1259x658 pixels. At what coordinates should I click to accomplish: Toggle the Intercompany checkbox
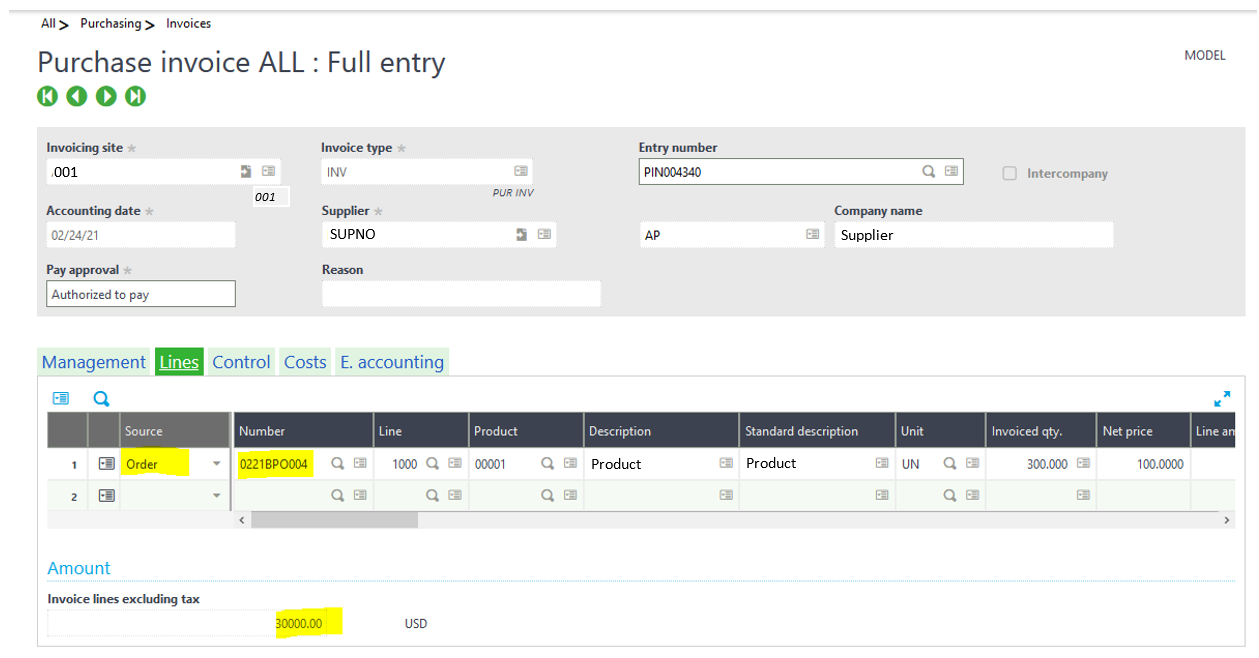pyautogui.click(x=1009, y=174)
